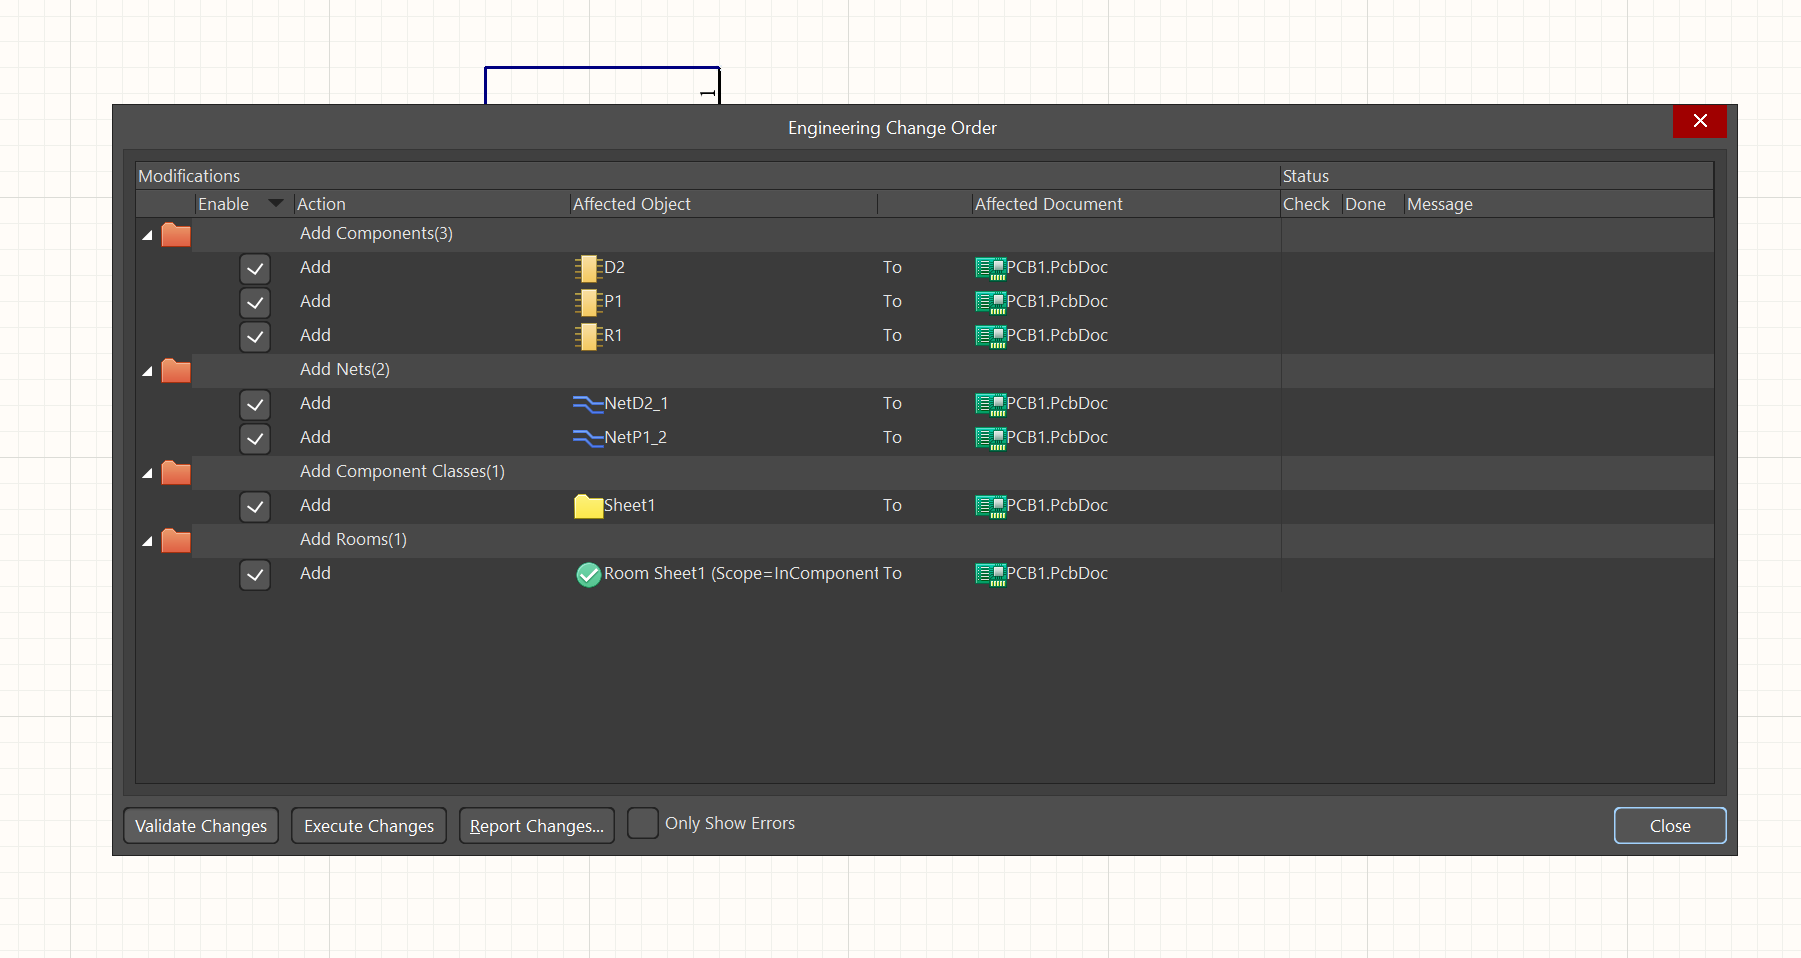
Task: Click the Done status column header
Action: pos(1372,204)
